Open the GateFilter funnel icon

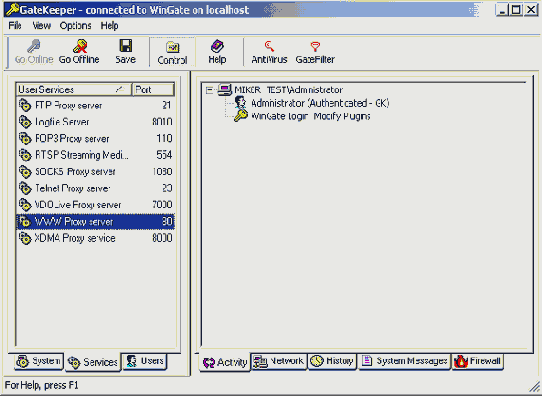pos(315,46)
